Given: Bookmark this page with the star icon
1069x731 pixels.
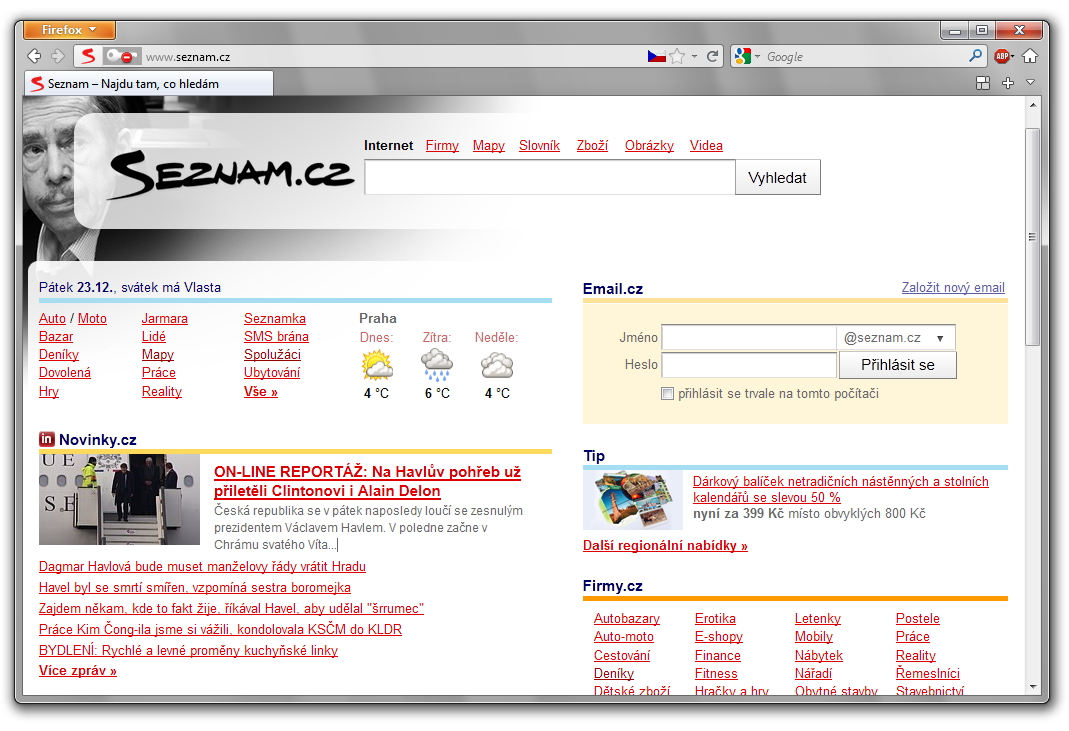Looking at the screenshot, I should pos(676,56).
